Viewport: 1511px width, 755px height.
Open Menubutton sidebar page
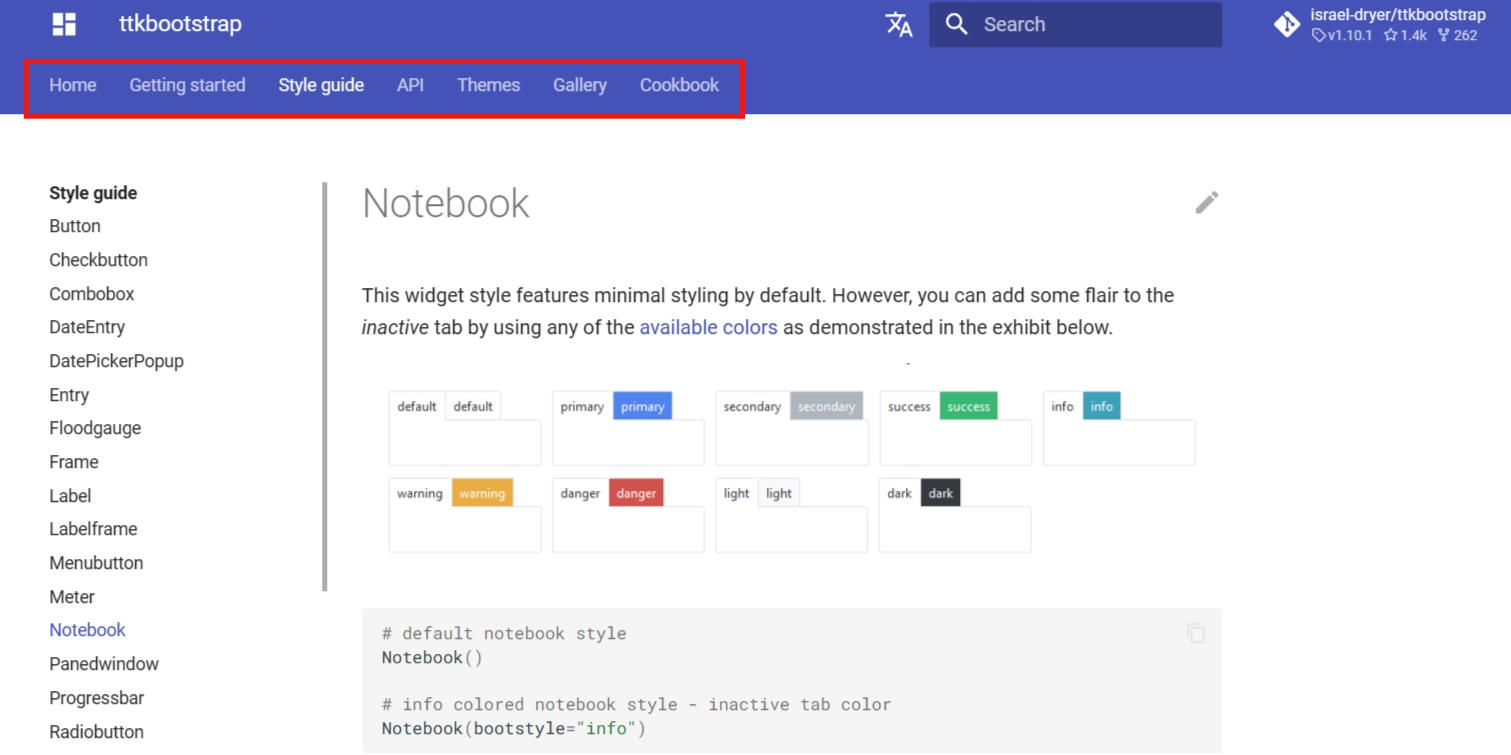(96, 563)
